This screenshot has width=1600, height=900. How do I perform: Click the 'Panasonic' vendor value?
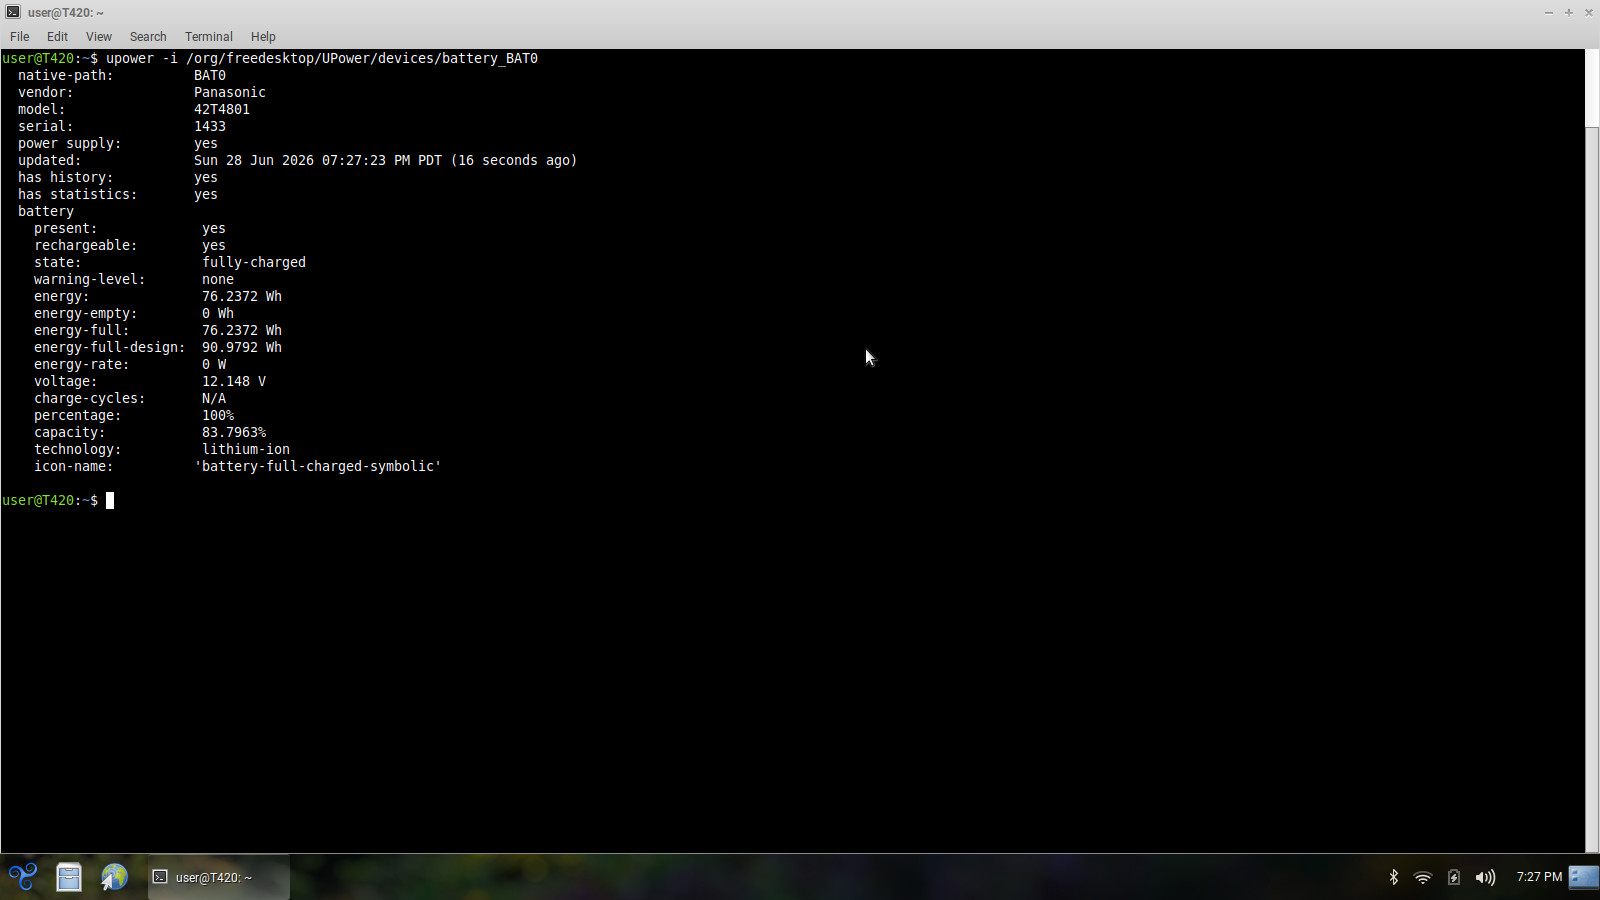coord(230,92)
